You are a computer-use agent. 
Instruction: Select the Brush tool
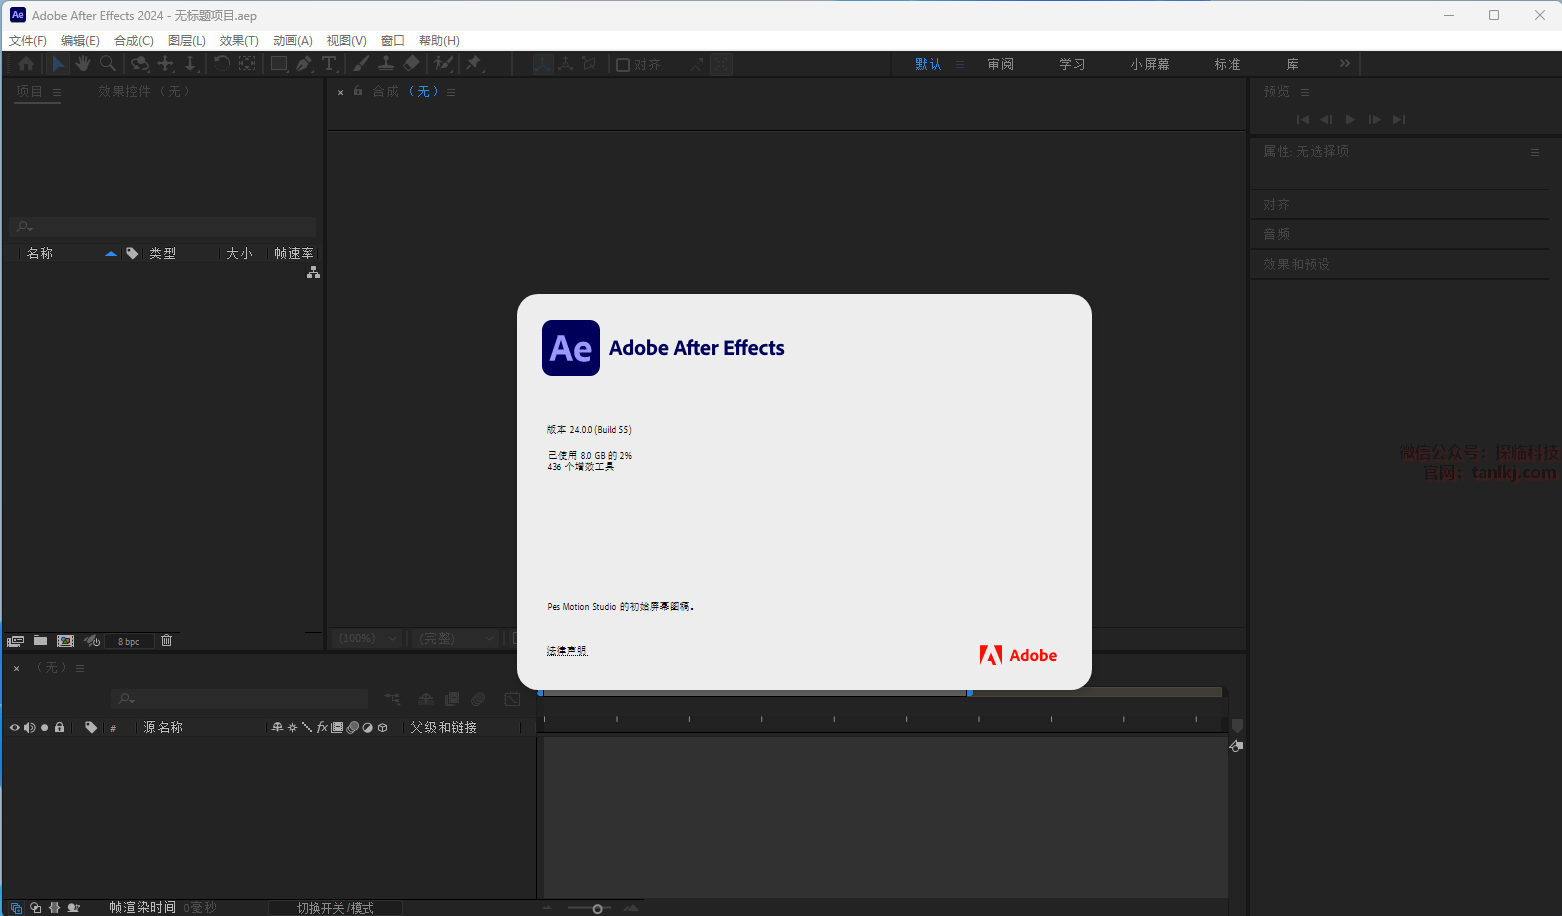361,64
